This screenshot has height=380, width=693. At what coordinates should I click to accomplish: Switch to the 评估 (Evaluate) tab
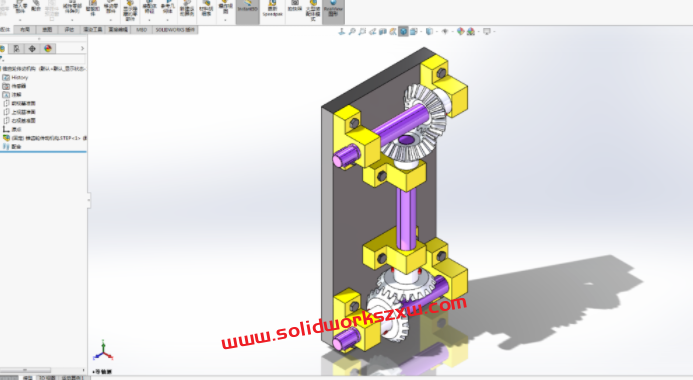point(69,30)
